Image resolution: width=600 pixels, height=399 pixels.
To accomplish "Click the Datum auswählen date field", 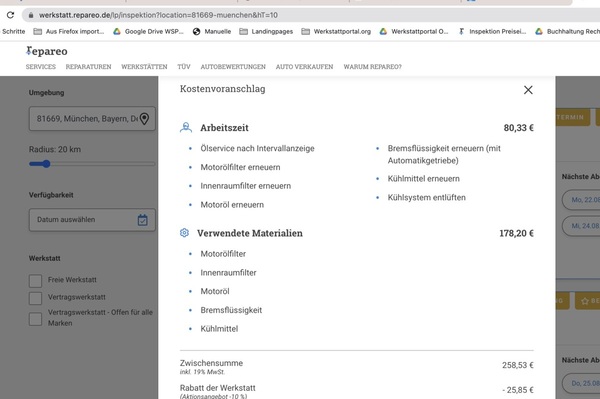I will coord(92,220).
